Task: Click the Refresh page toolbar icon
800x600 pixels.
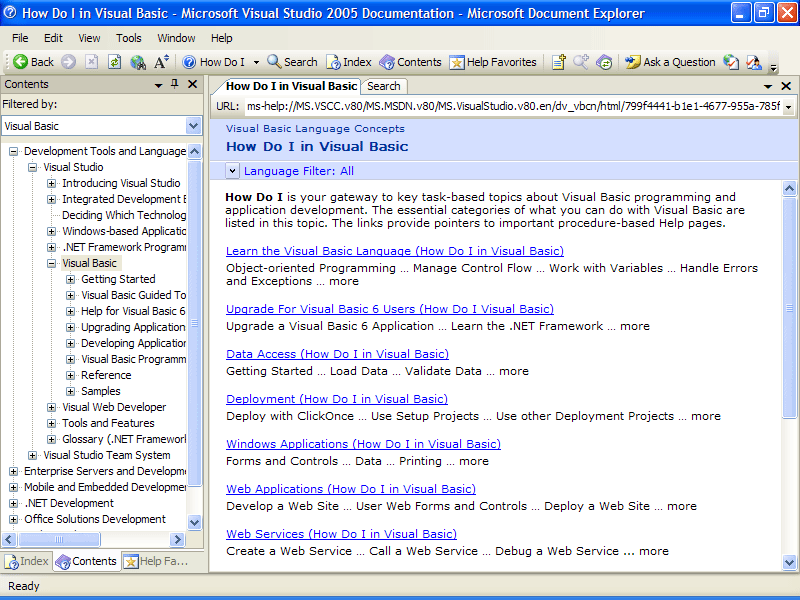Action: pyautogui.click(x=115, y=62)
